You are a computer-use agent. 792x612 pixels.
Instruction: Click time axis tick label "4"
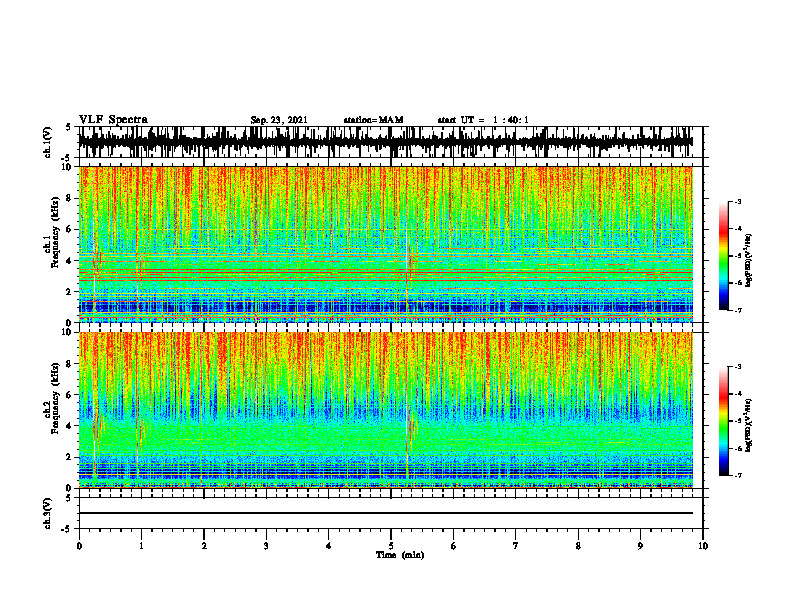(x=329, y=546)
